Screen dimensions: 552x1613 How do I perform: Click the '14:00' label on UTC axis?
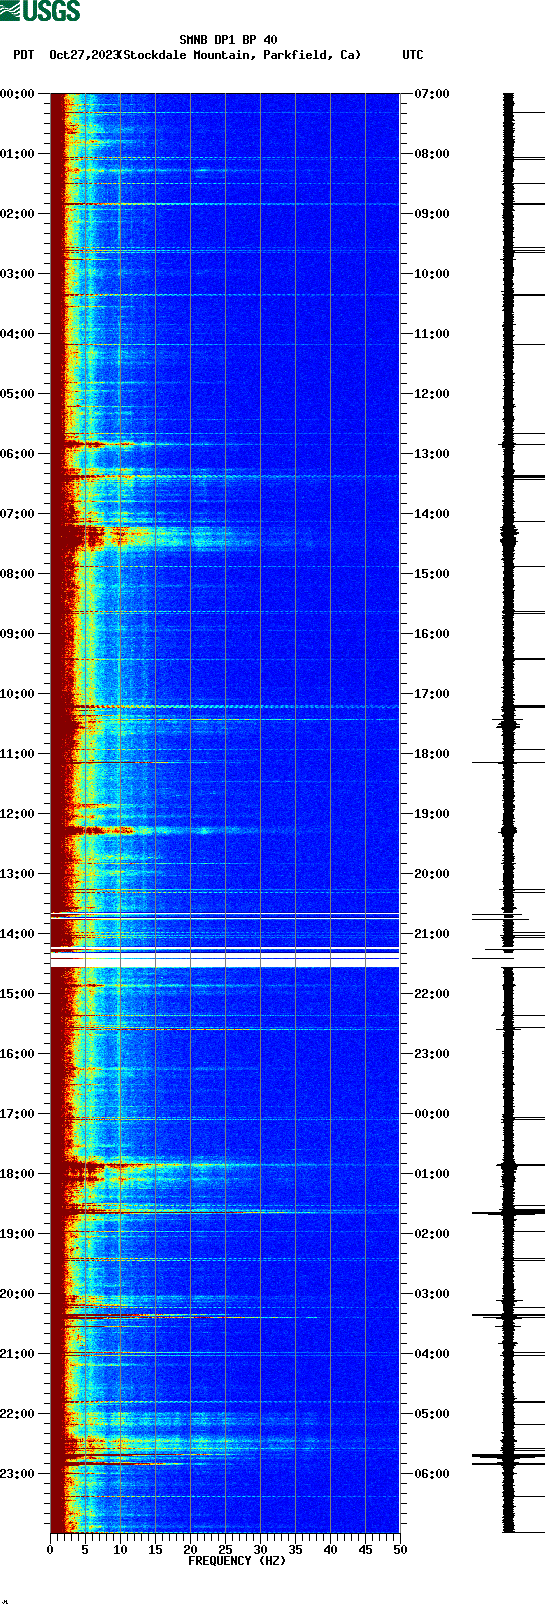tap(432, 514)
